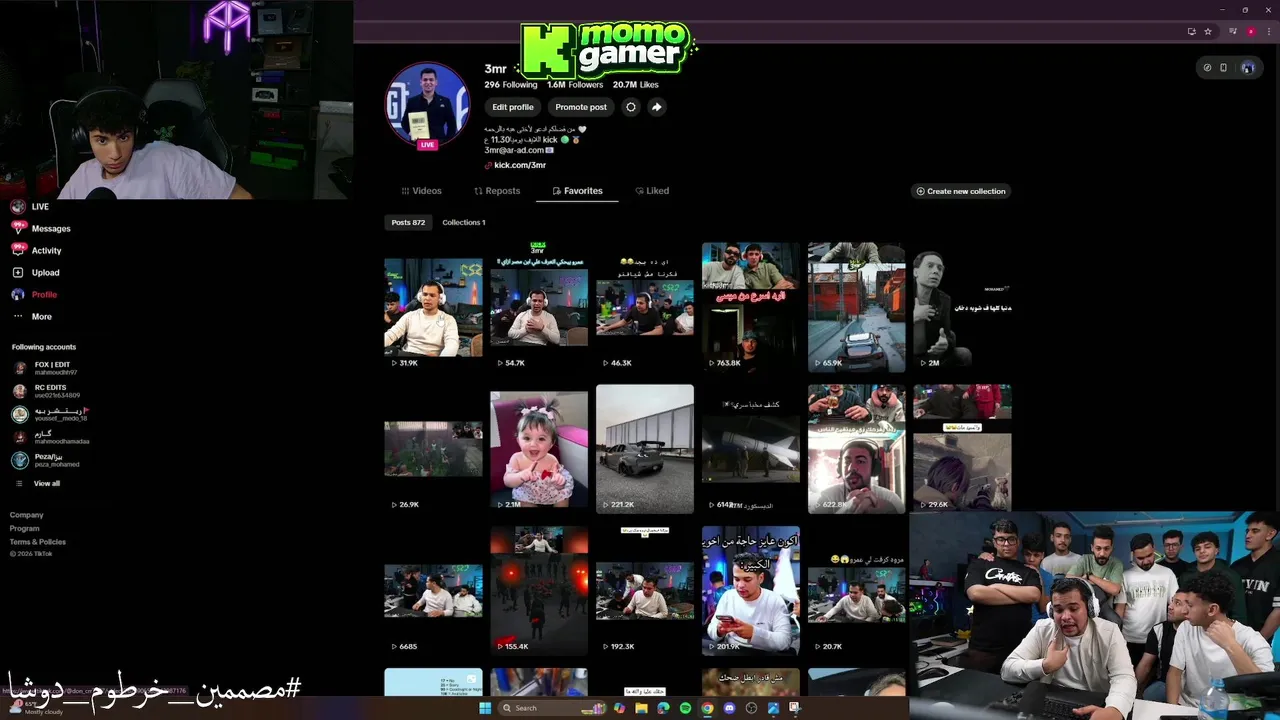Viewport: 1280px width, 720px height.
Task: Open the video thumbnail with 201.9K views
Action: tap(751, 591)
